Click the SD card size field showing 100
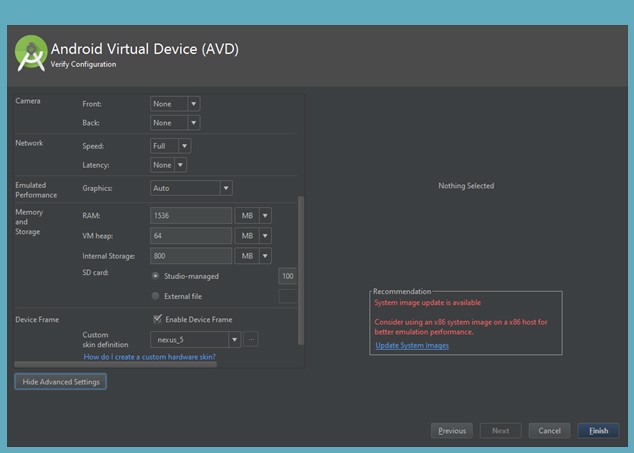Image resolution: width=634 pixels, height=453 pixels. (287, 276)
